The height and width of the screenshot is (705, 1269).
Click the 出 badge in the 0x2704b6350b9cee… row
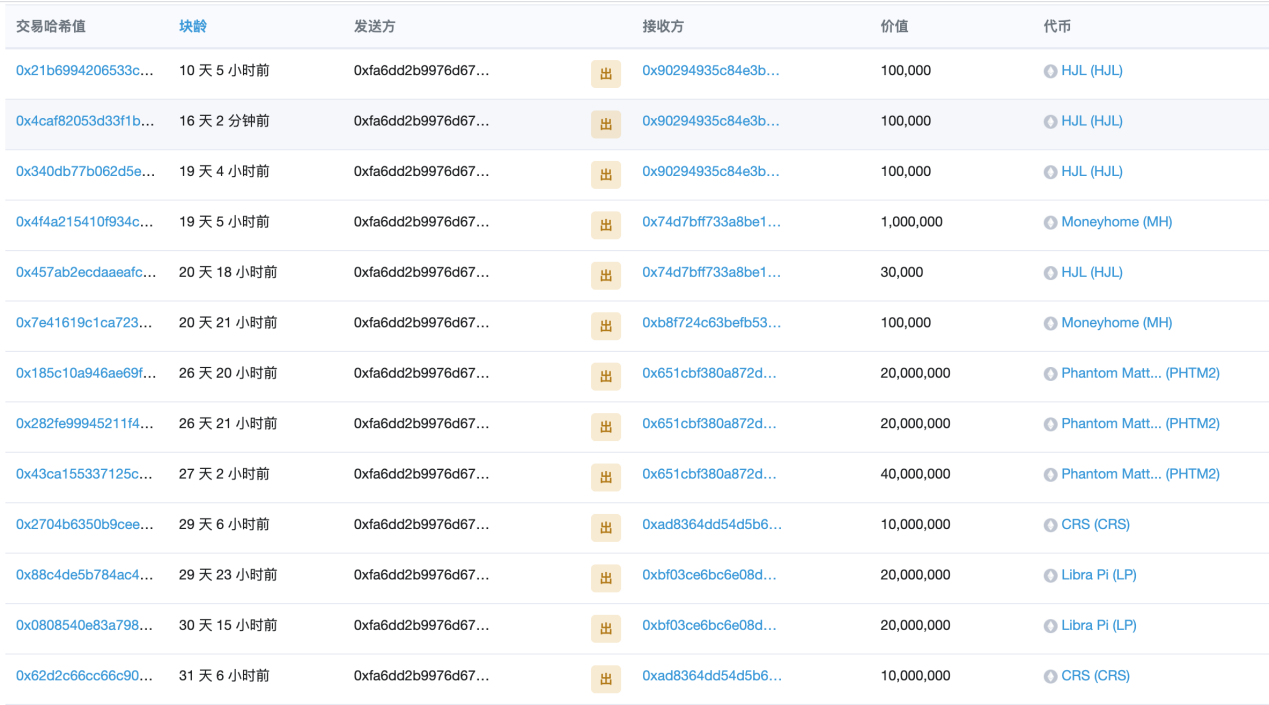pos(606,527)
